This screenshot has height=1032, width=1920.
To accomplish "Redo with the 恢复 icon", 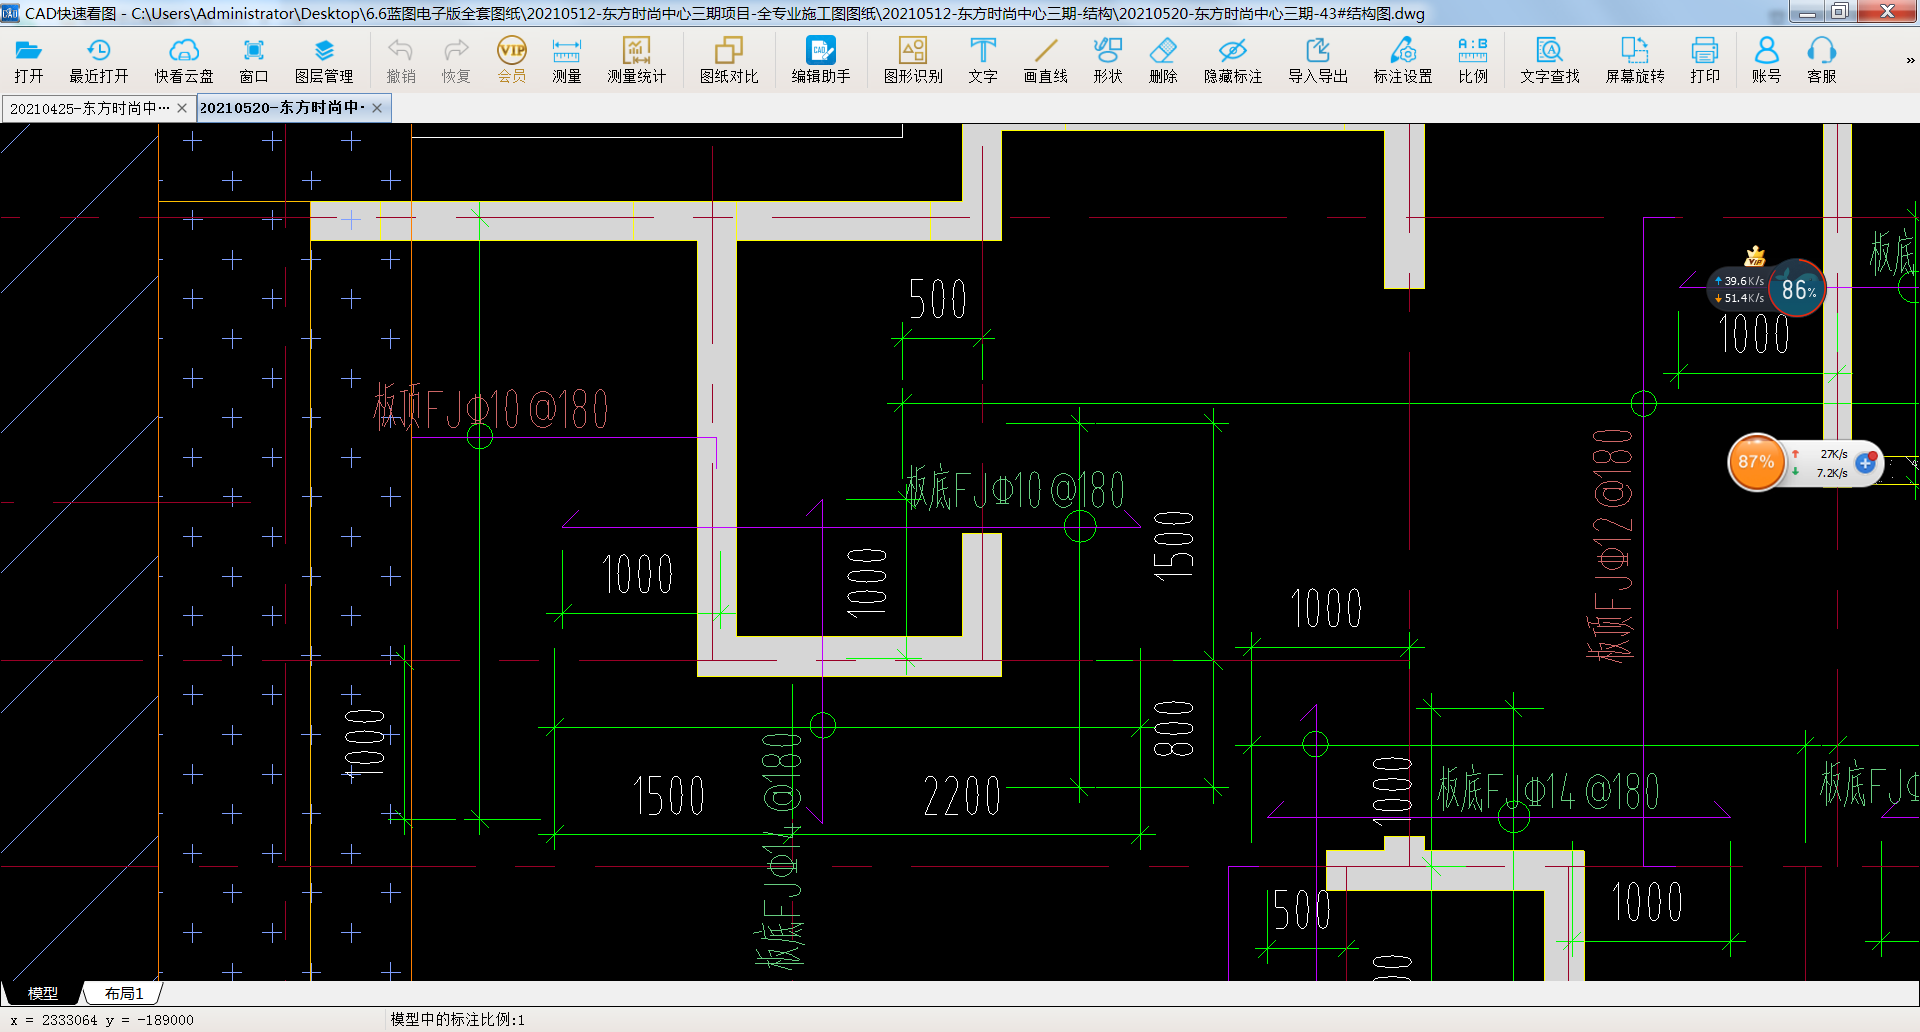I will tap(456, 61).
